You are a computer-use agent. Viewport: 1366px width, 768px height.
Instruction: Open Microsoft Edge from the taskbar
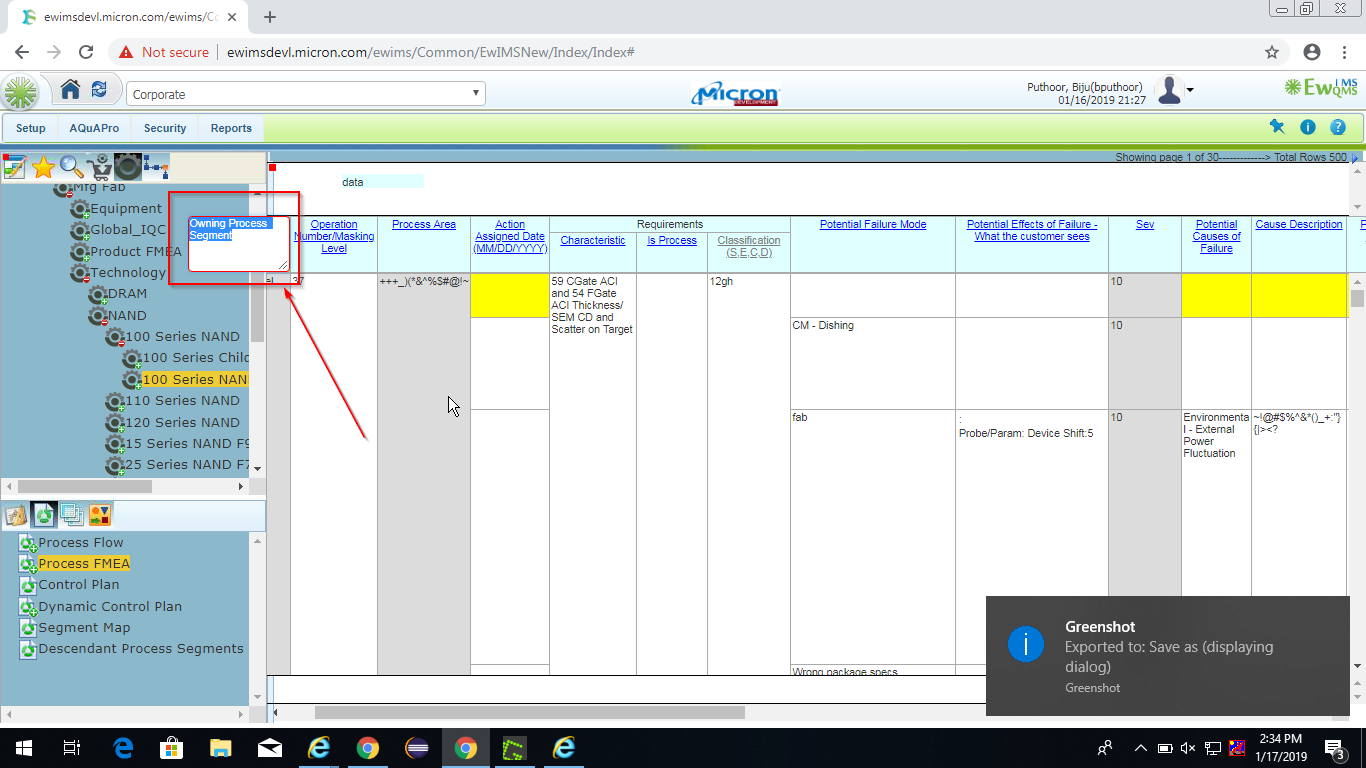pos(123,747)
